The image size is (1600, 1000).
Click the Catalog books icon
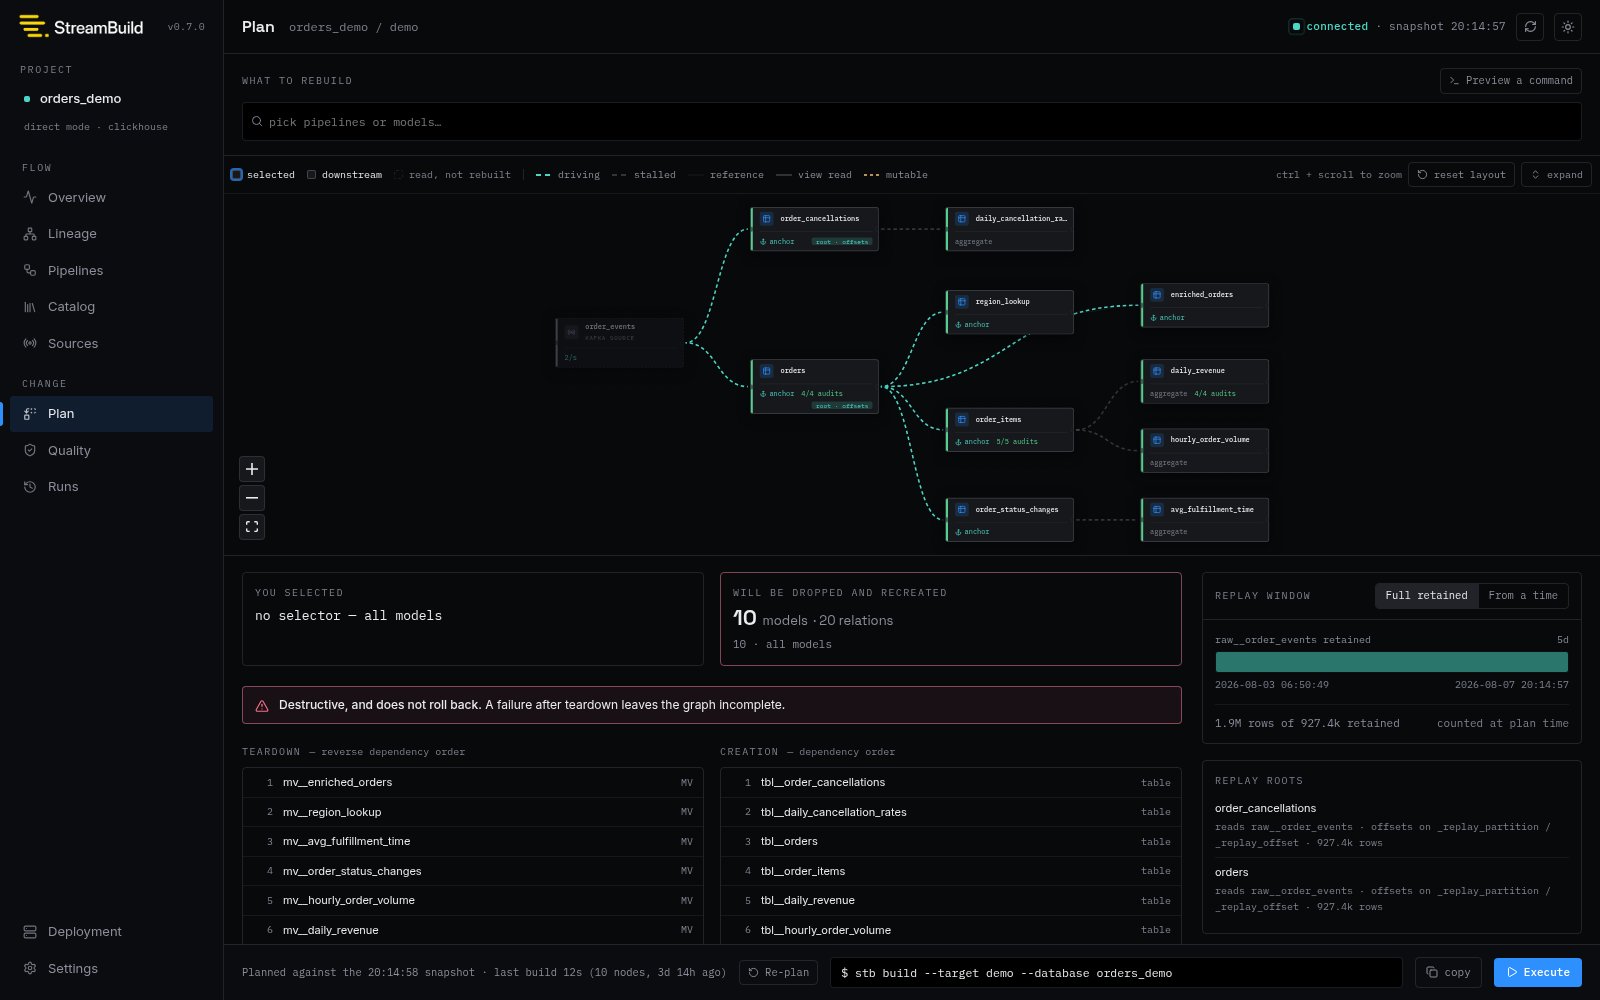pos(30,307)
